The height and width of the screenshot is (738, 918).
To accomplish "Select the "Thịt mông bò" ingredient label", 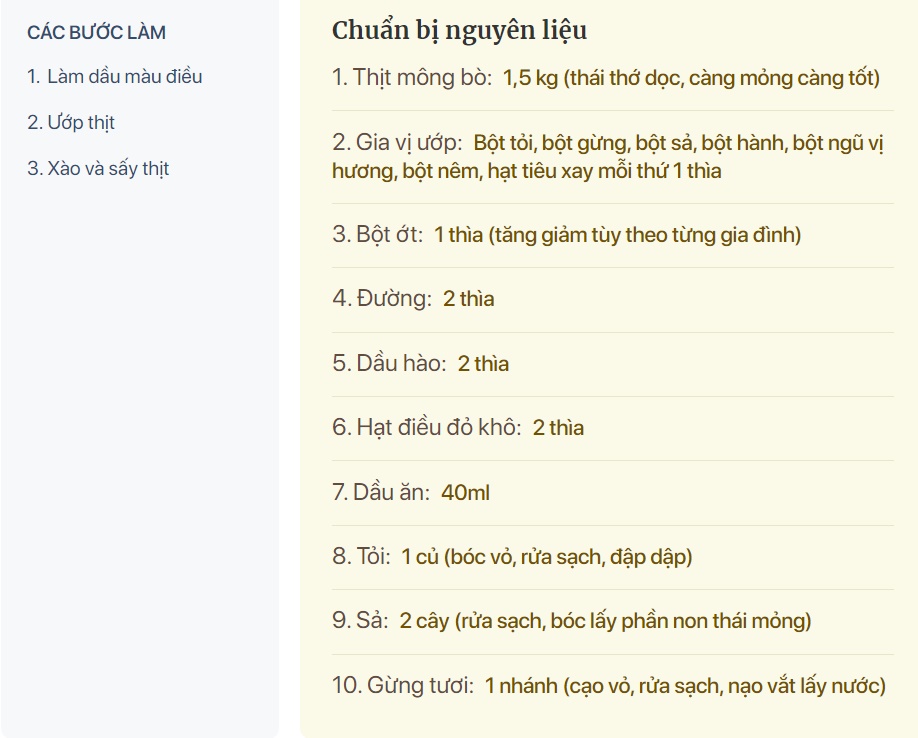I will click(x=422, y=78).
